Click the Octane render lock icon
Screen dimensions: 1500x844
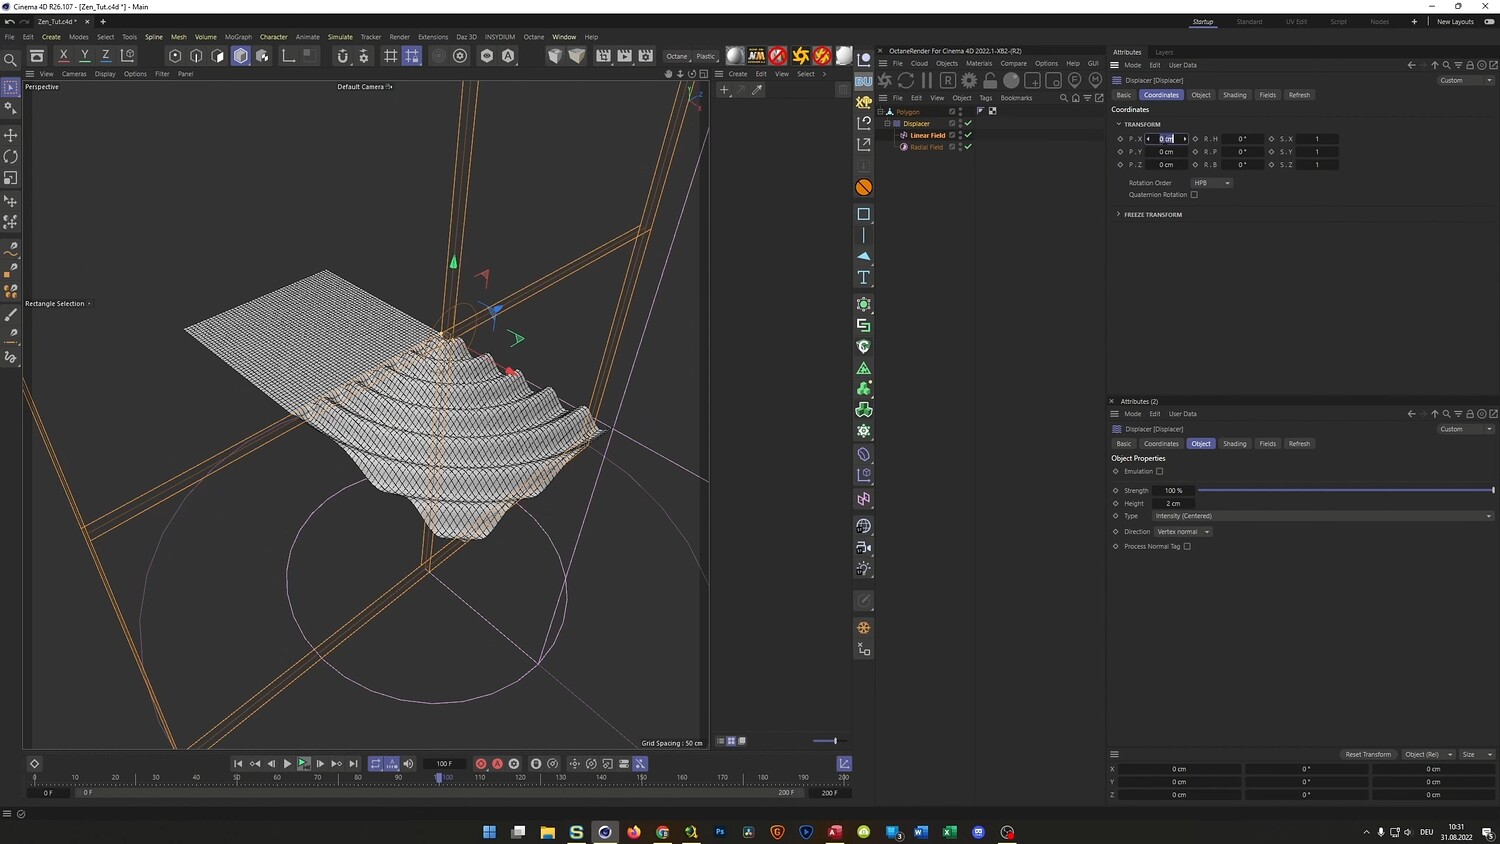(990, 80)
